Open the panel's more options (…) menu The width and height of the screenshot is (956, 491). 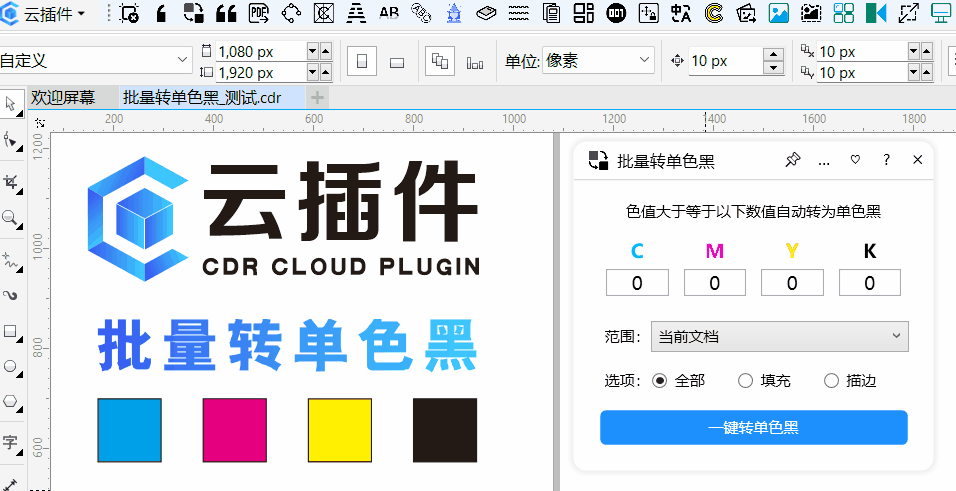pyautogui.click(x=824, y=161)
